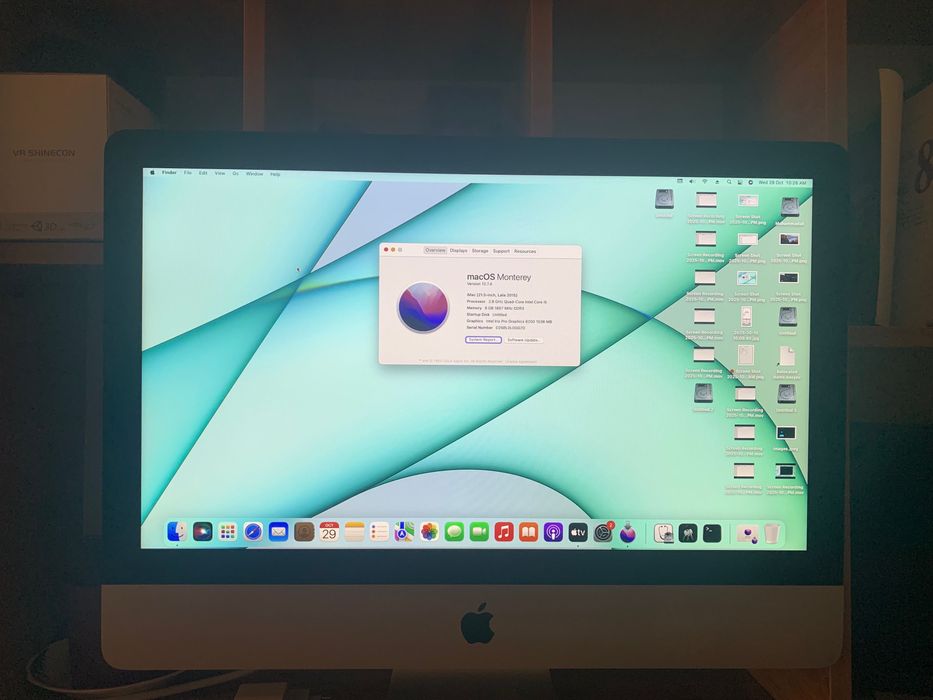The width and height of the screenshot is (933, 700).
Task: Open Music app in the Dock
Action: click(x=504, y=532)
